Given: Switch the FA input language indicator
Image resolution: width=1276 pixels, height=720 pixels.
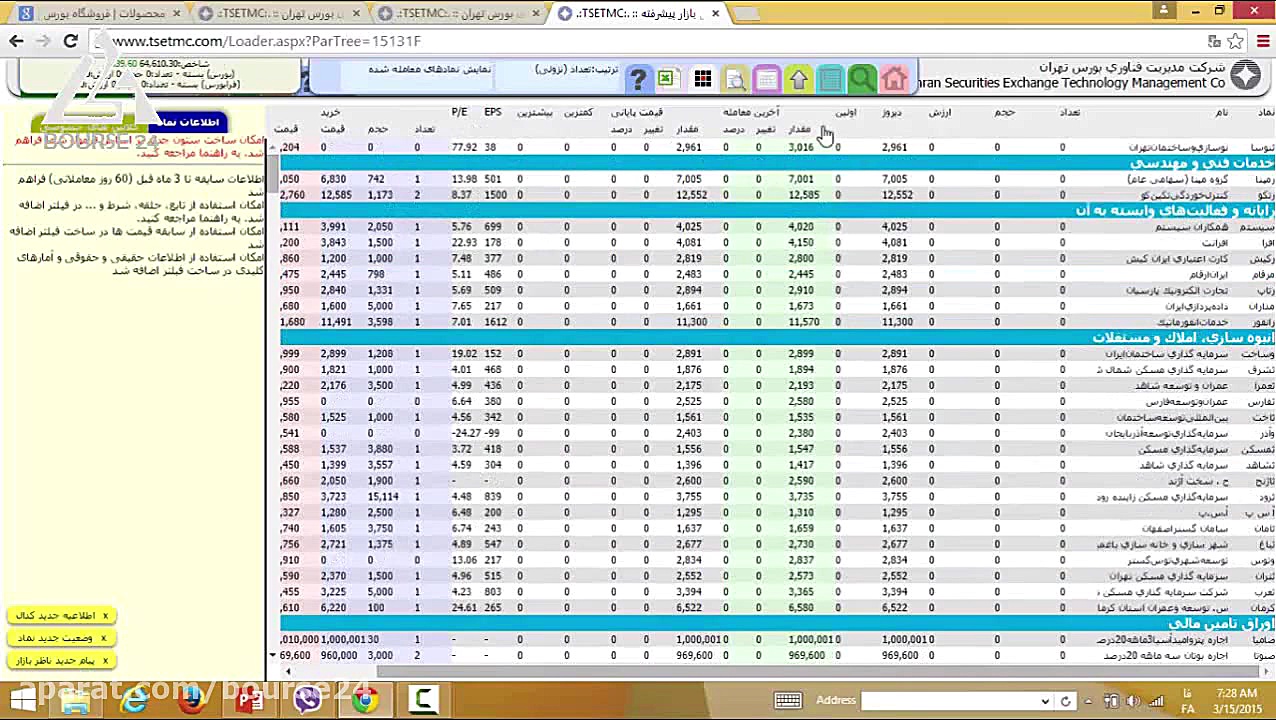Looking at the screenshot, I should coord(1188,701).
